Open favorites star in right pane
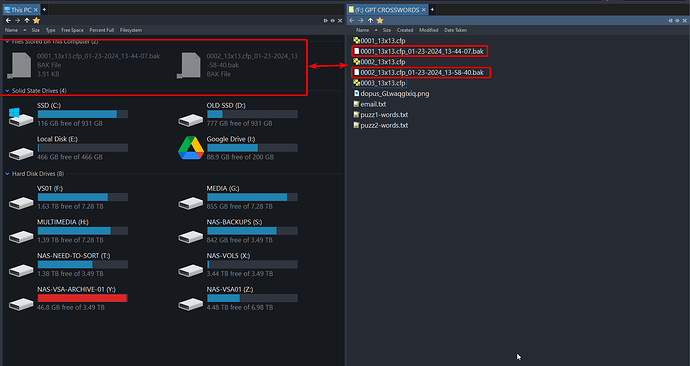The image size is (690, 366). click(x=380, y=20)
